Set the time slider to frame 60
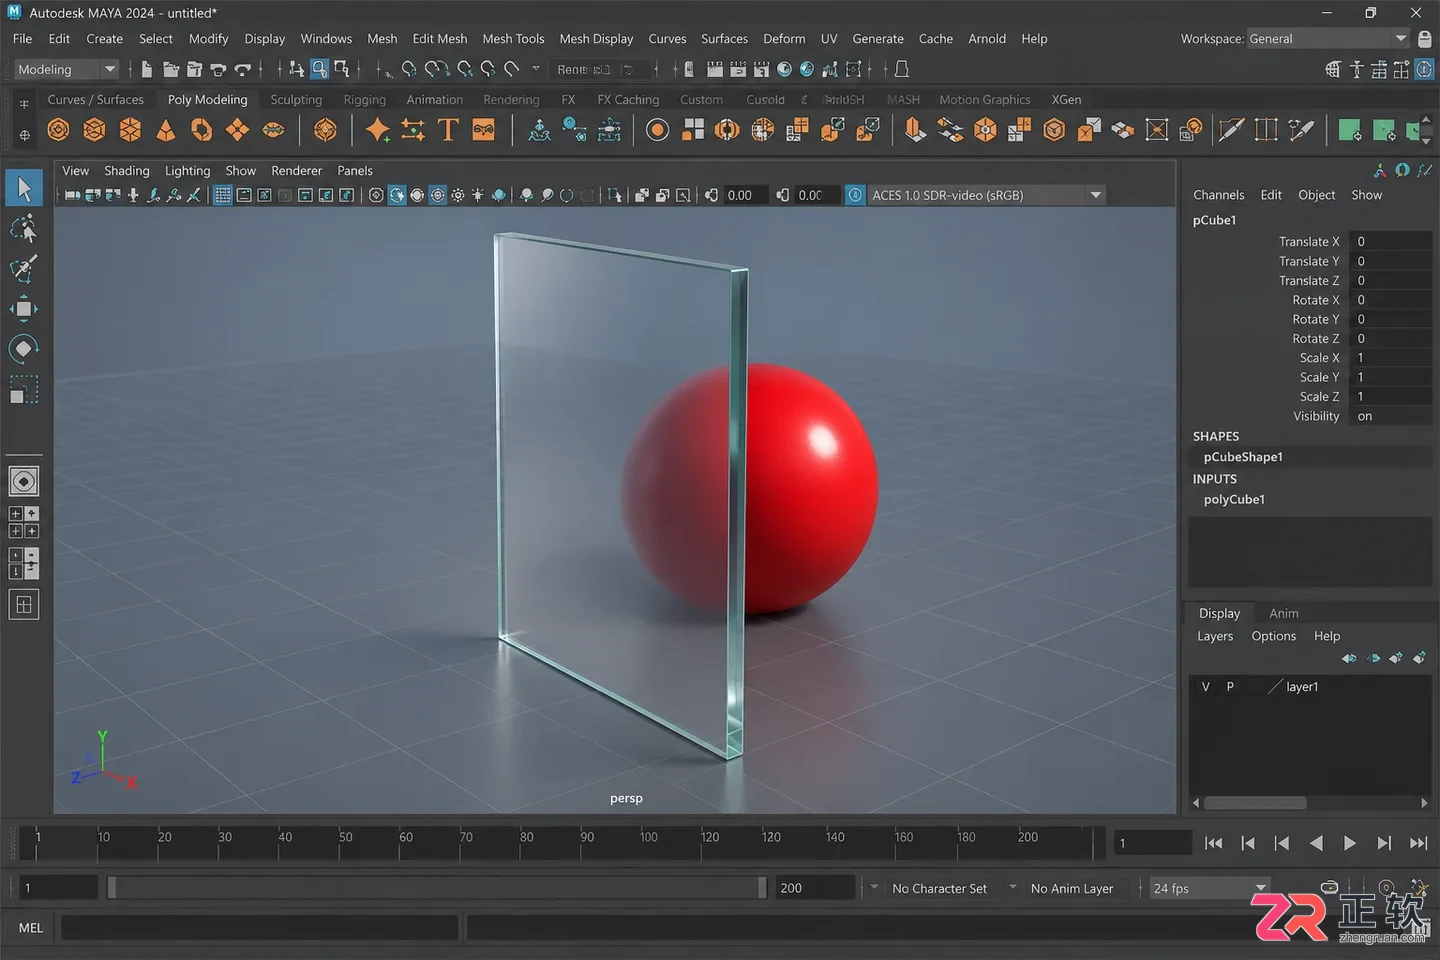This screenshot has width=1440, height=960. coord(400,843)
